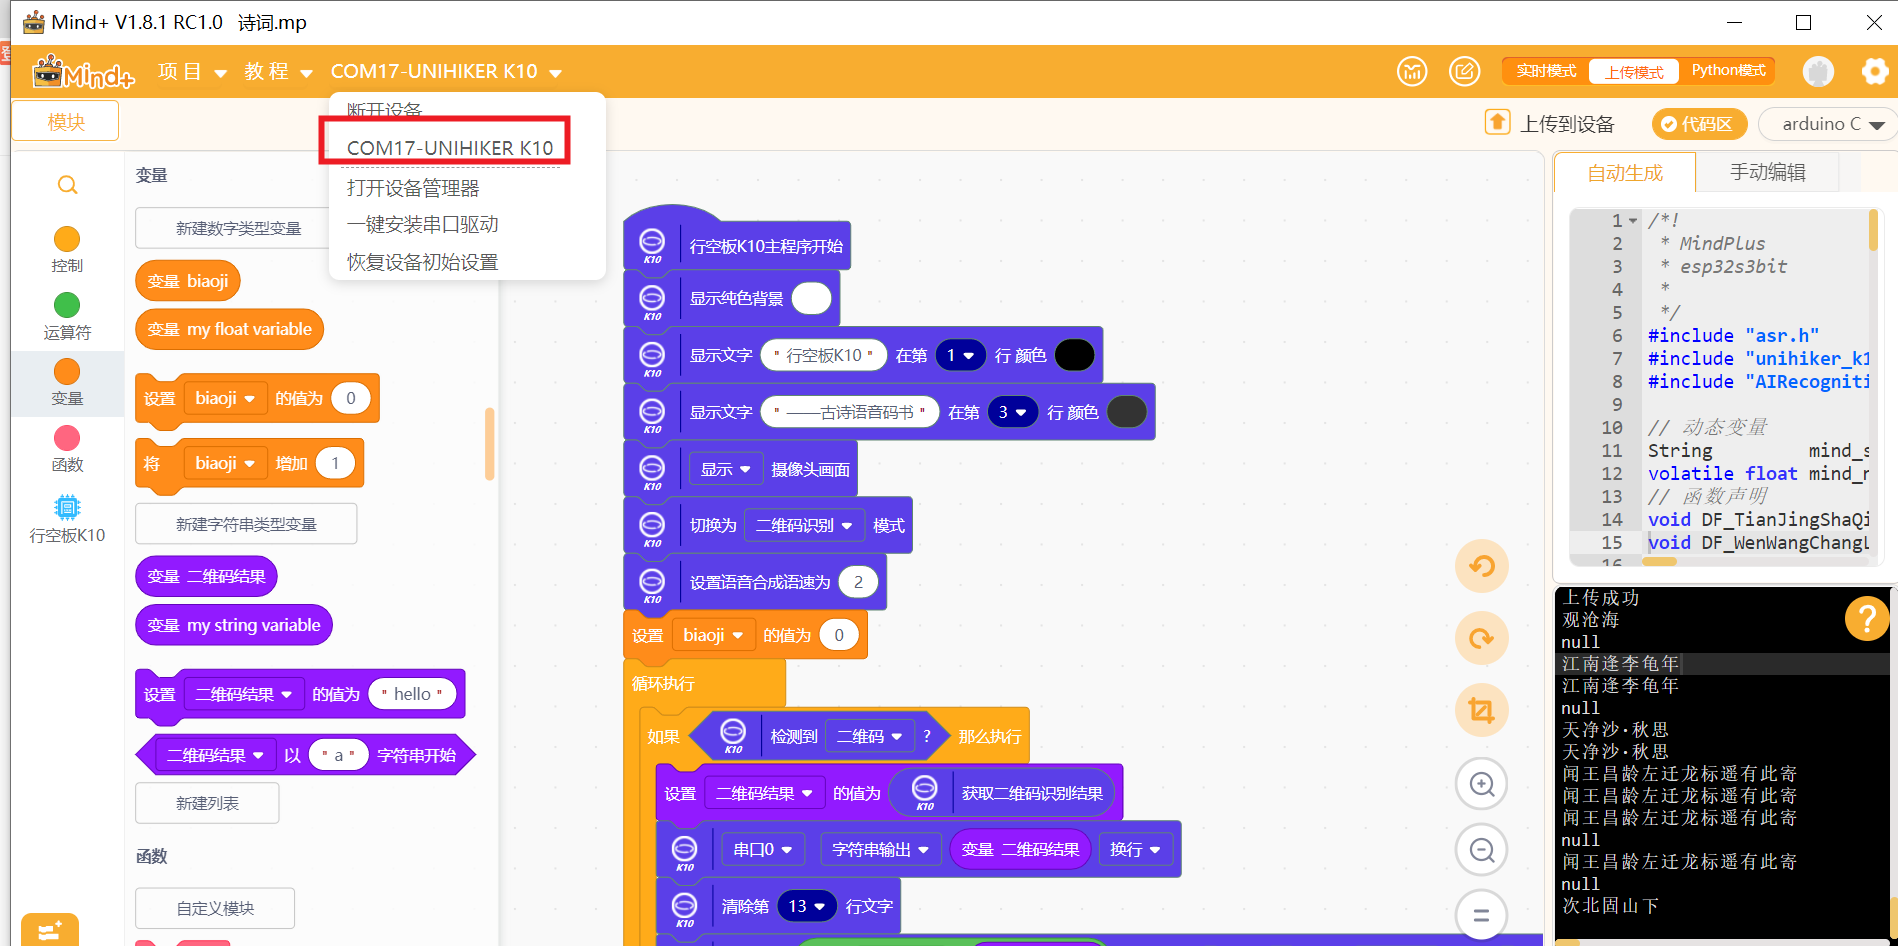Click 上传到设备 button
The image size is (1898, 946).
1566,123
